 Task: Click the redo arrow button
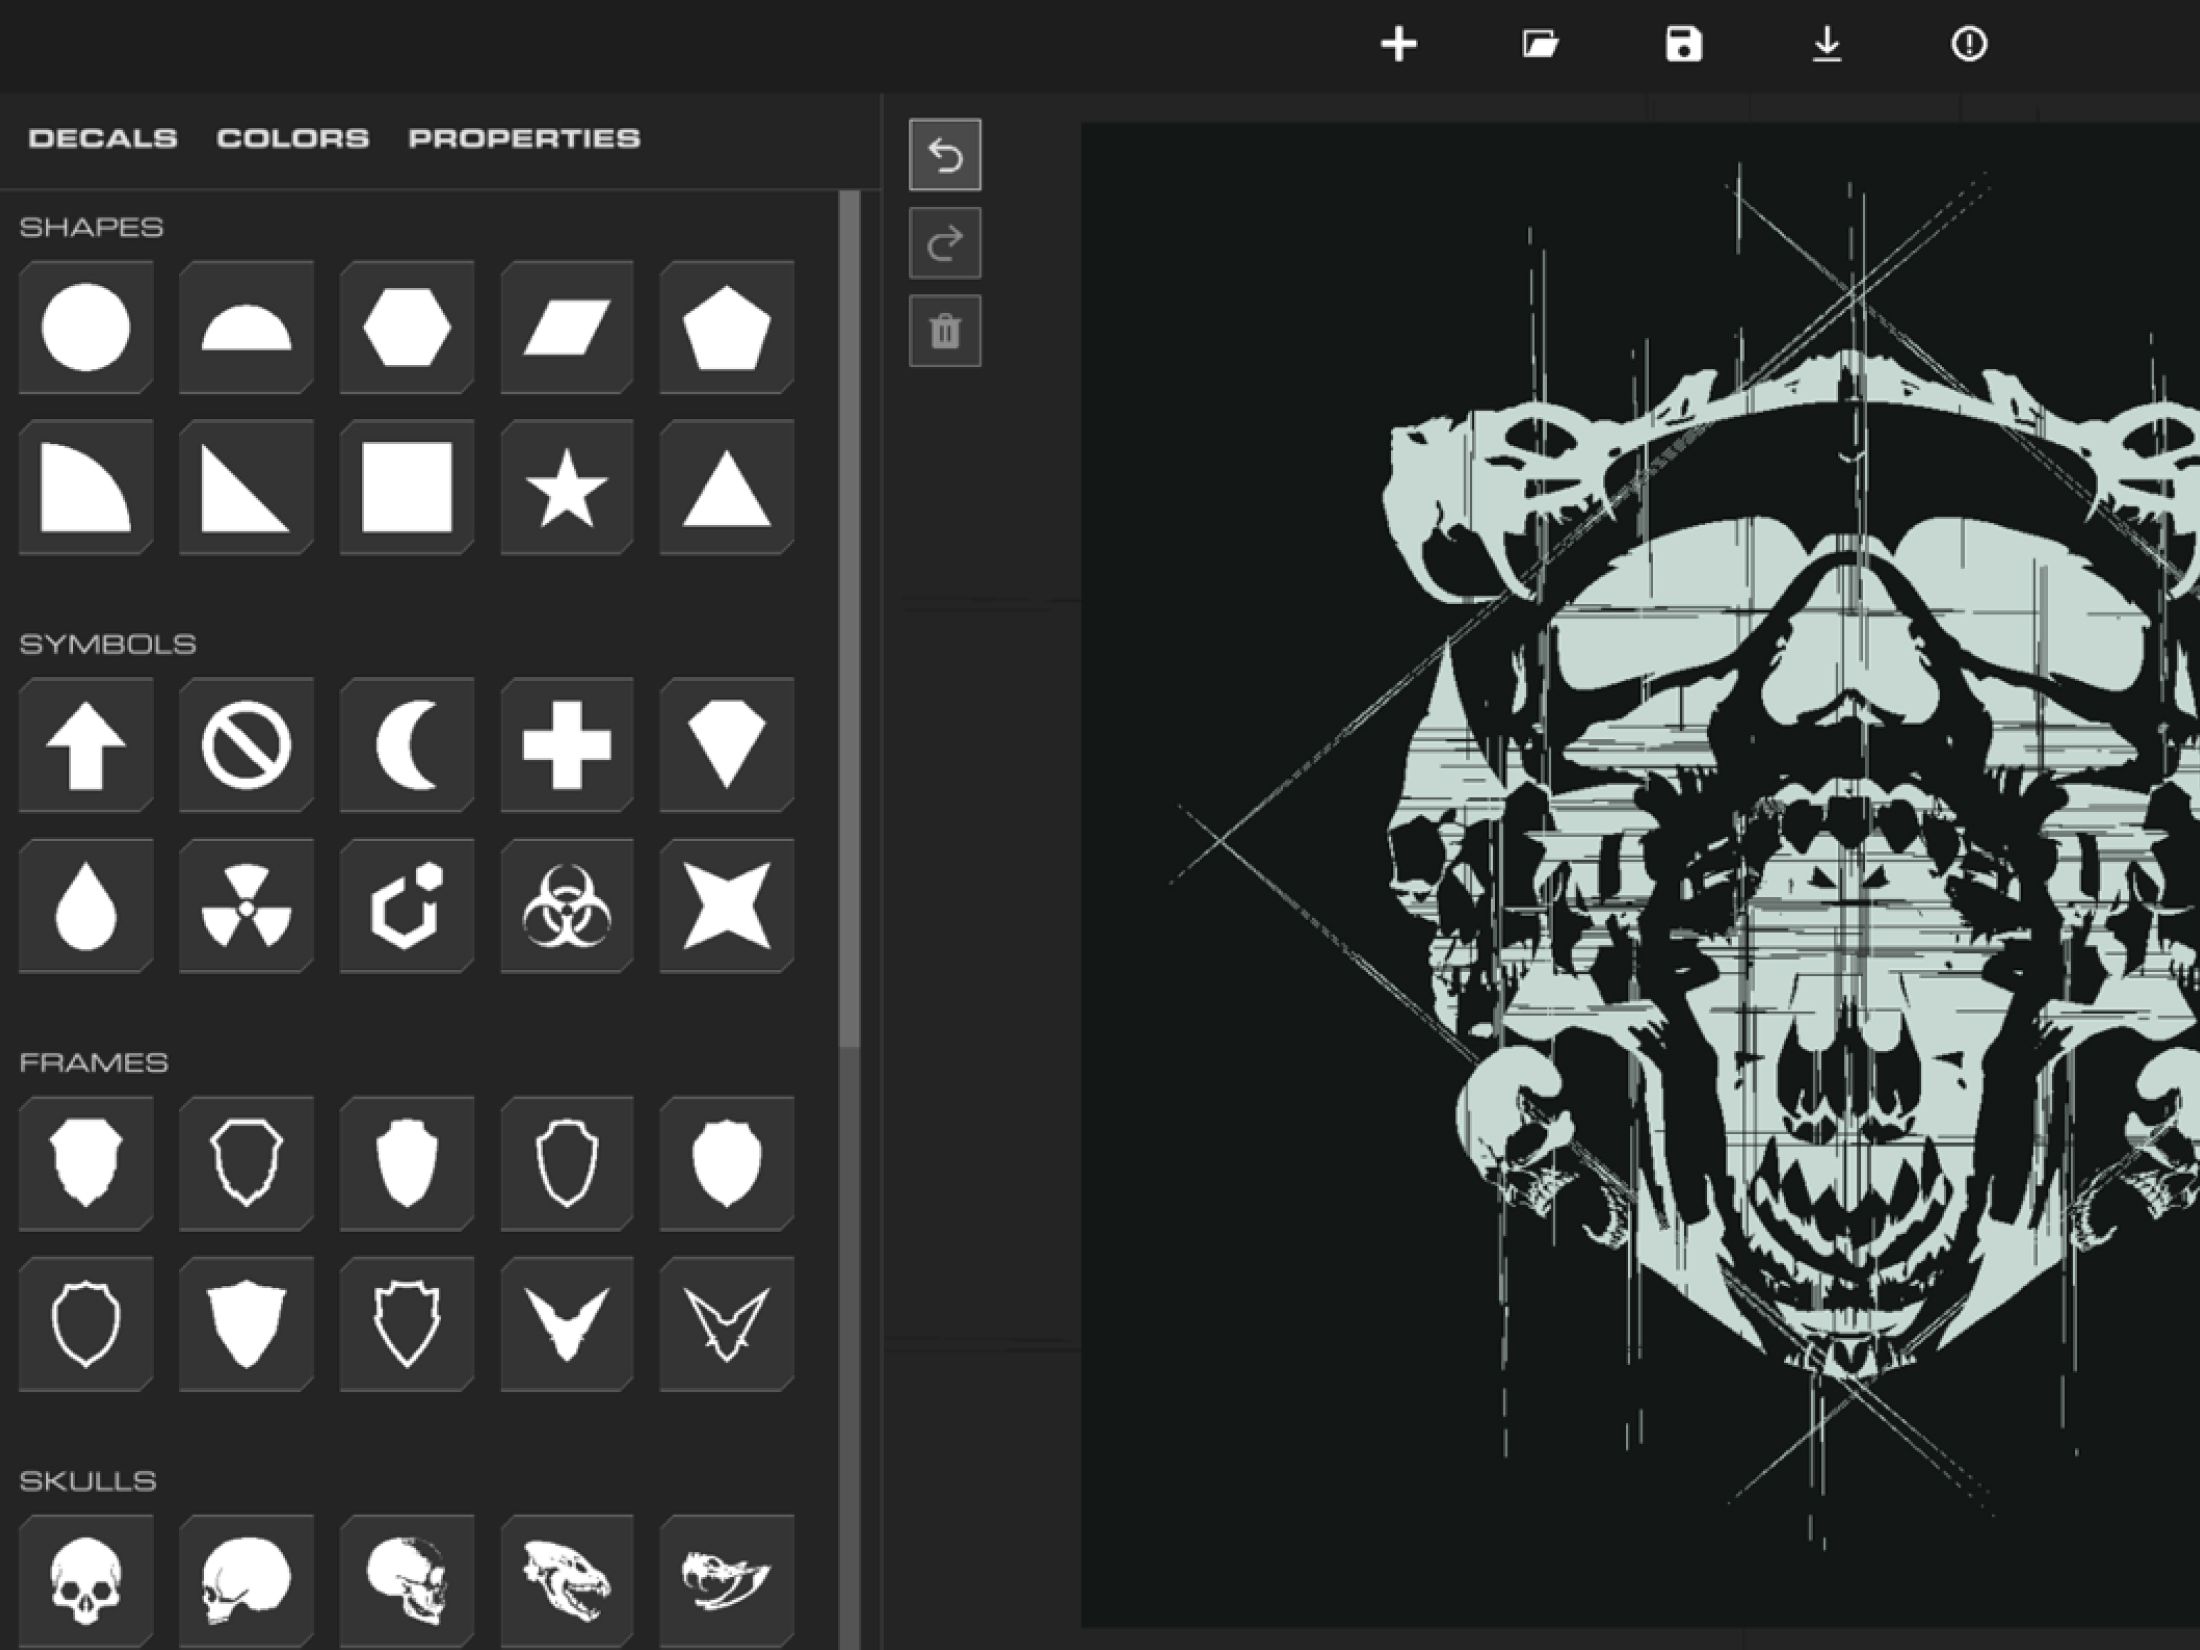[945, 243]
